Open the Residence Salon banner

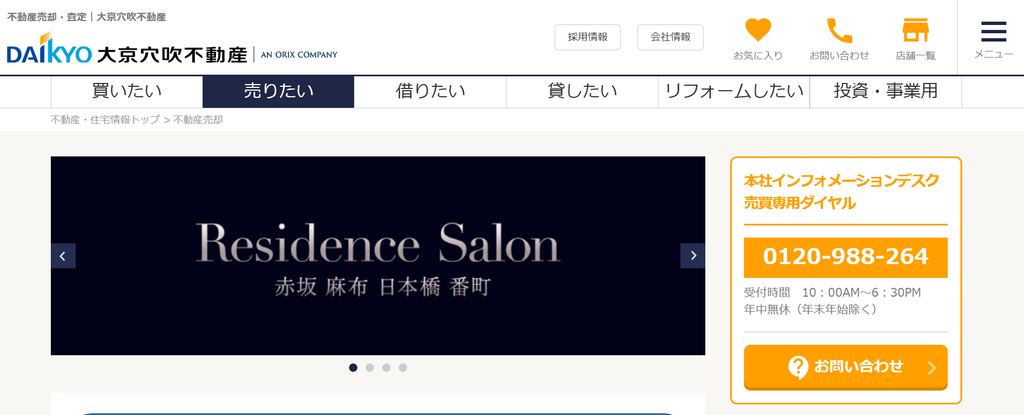pos(378,256)
